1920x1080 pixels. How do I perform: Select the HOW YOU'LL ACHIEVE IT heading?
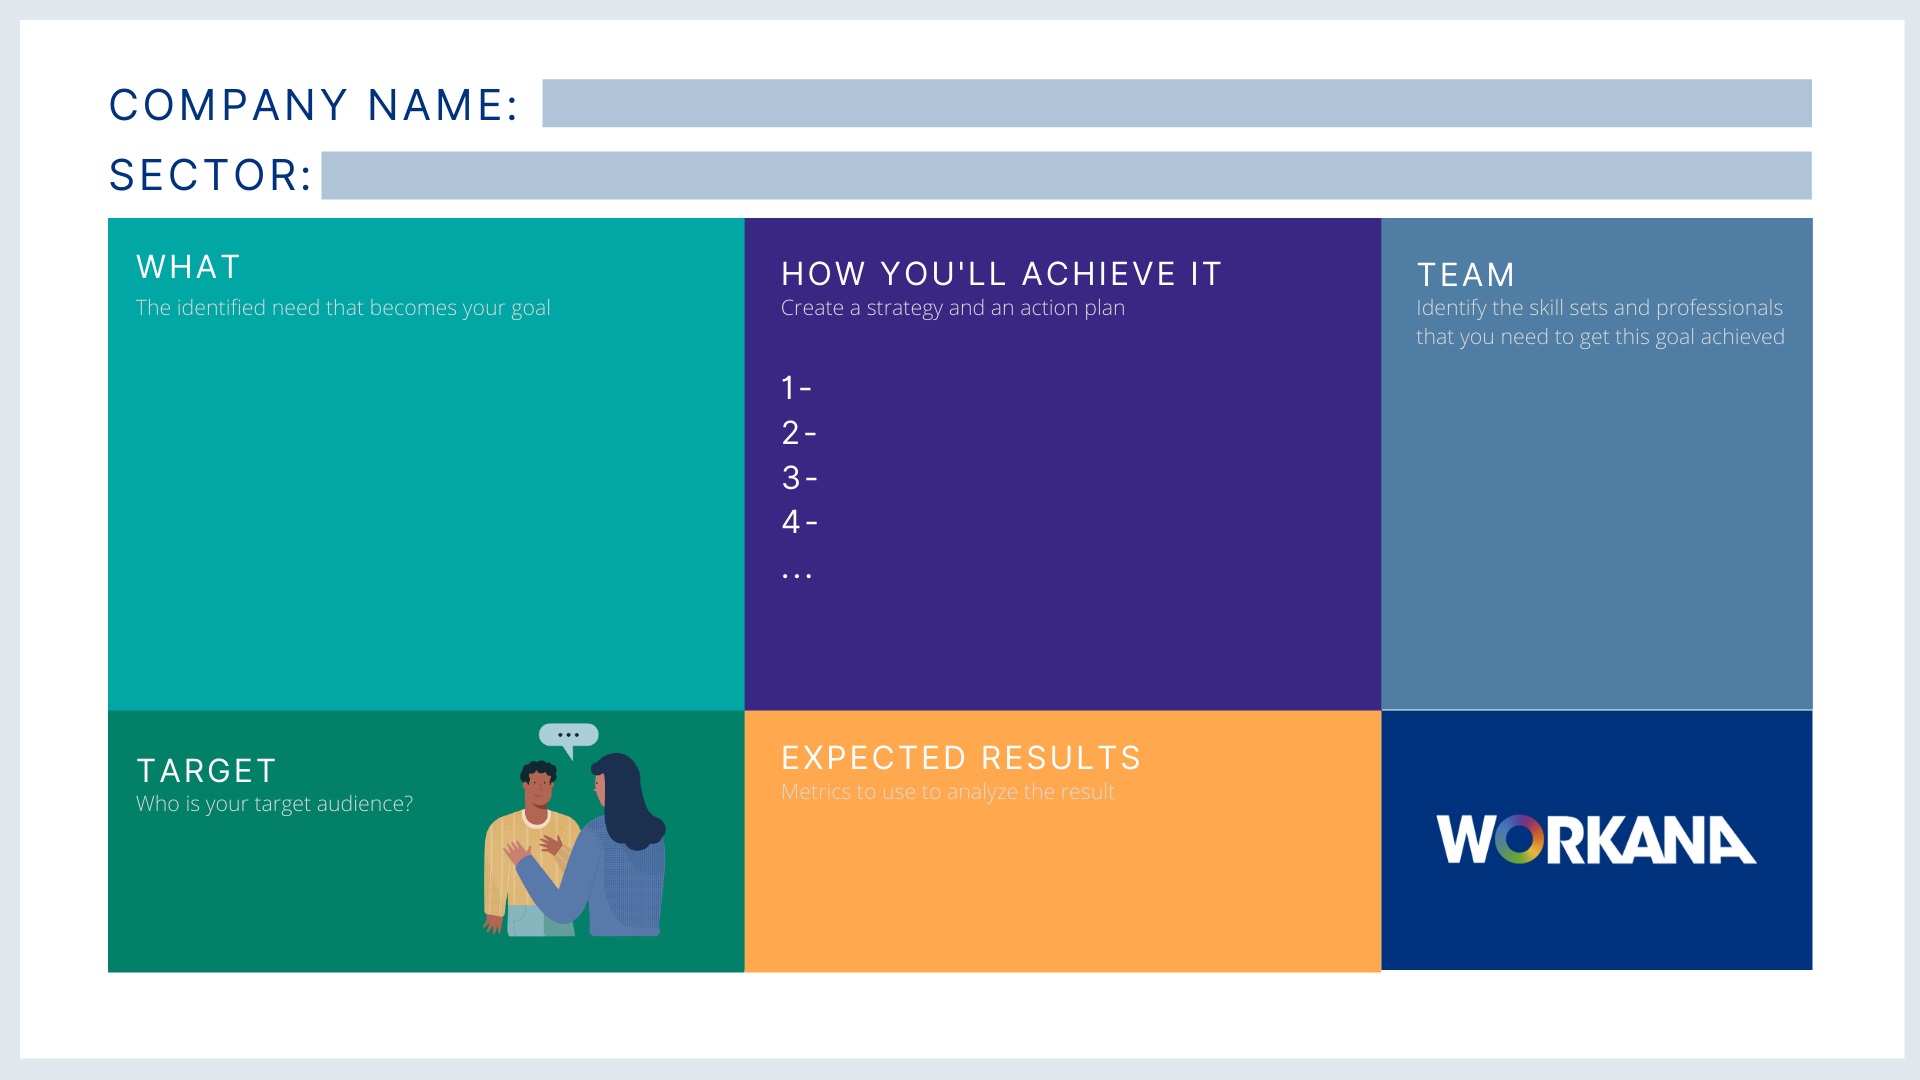pos(1001,274)
